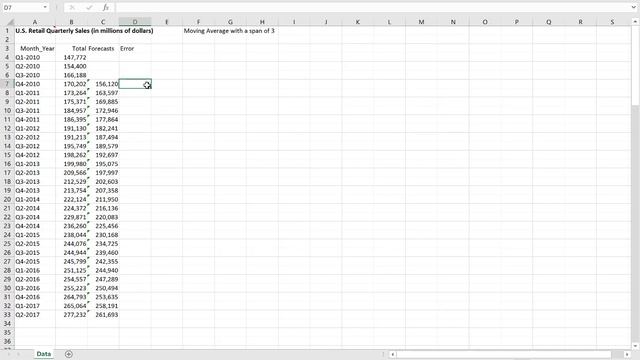Click the Cancel X icon in formula bar

(72, 7)
